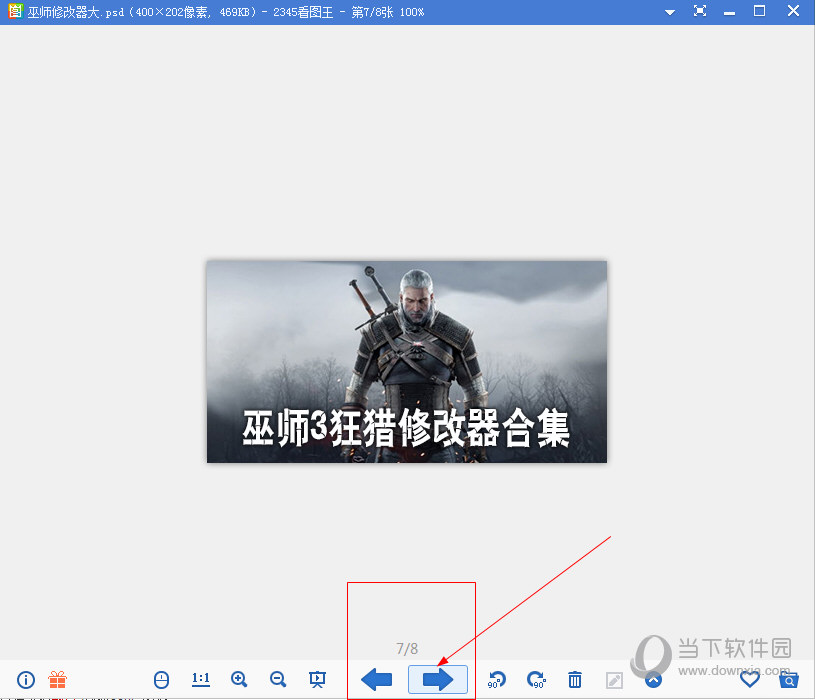Viewport: 815px width, 700px height.
Task: Enable auto-browse with the mouse icon
Action: coord(161,680)
